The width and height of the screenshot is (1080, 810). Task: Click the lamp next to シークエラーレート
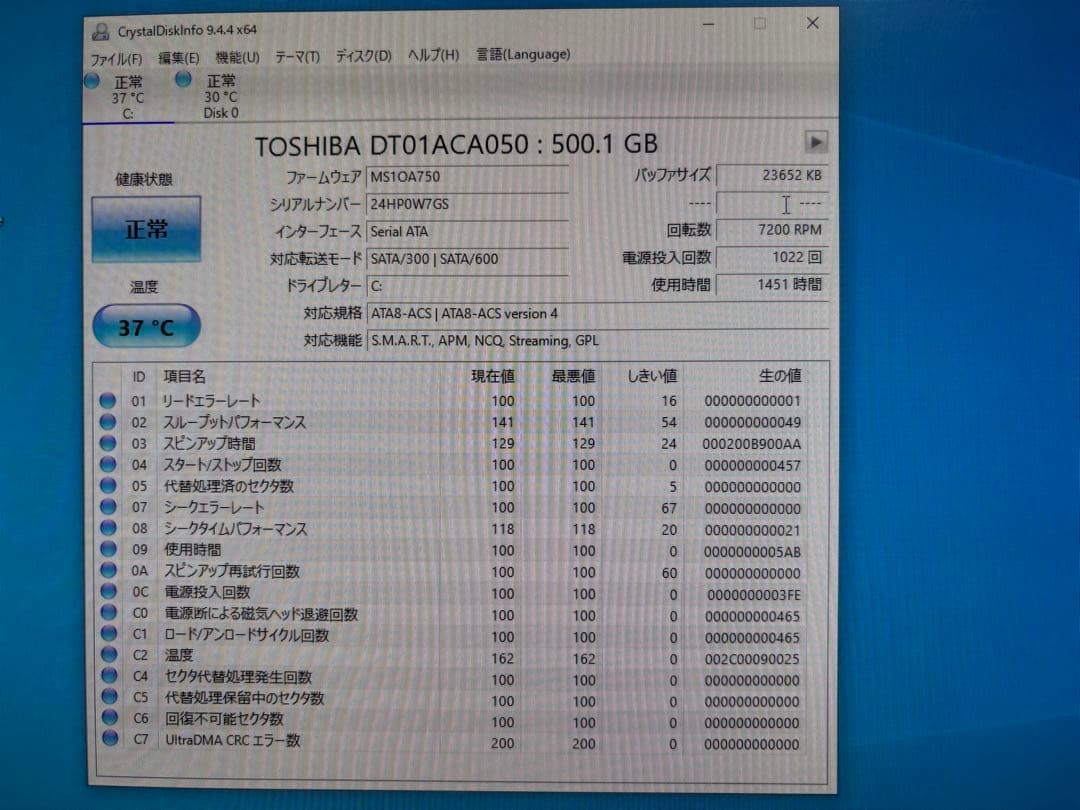108,508
